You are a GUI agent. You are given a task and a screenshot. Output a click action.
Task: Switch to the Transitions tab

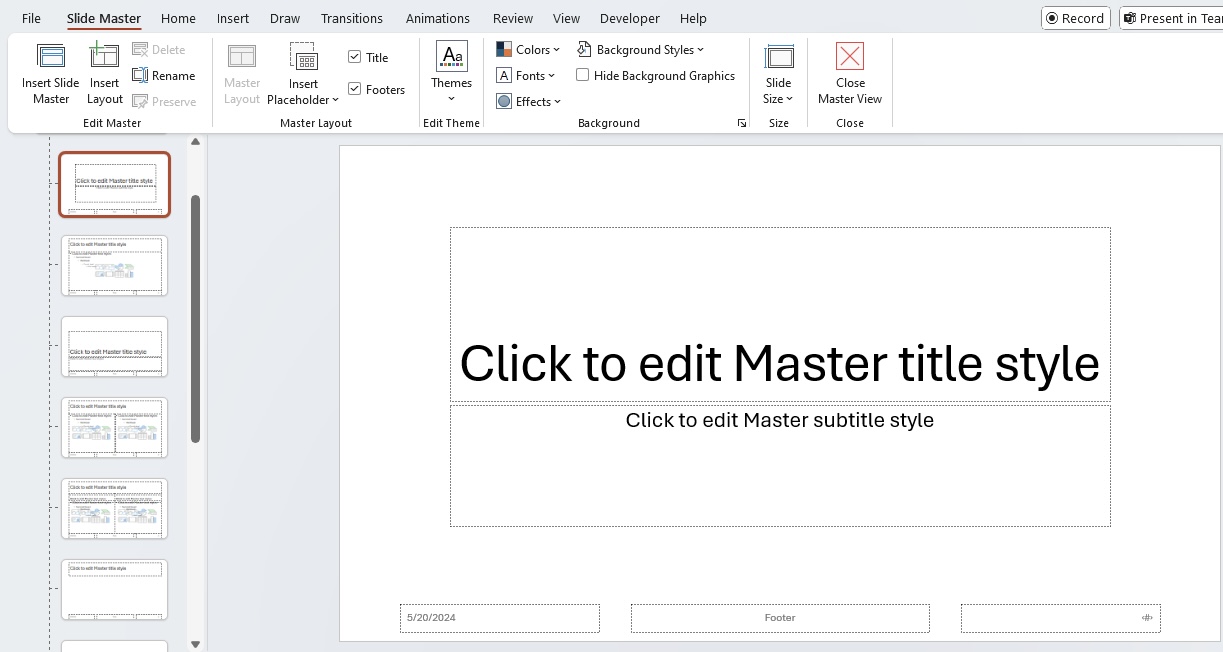352,18
